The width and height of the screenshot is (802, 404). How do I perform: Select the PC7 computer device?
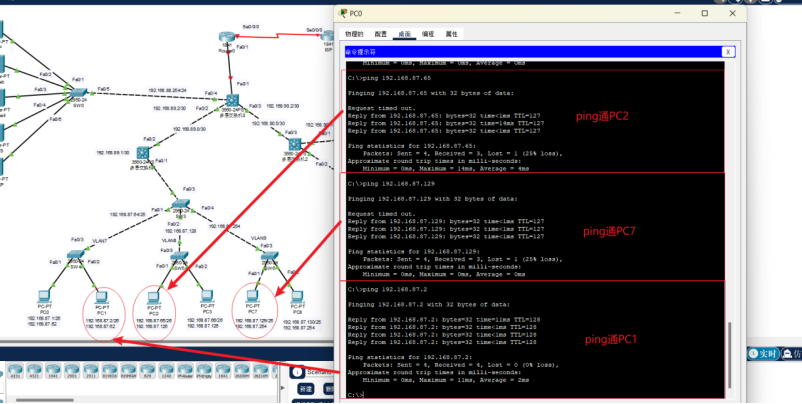pos(252,297)
